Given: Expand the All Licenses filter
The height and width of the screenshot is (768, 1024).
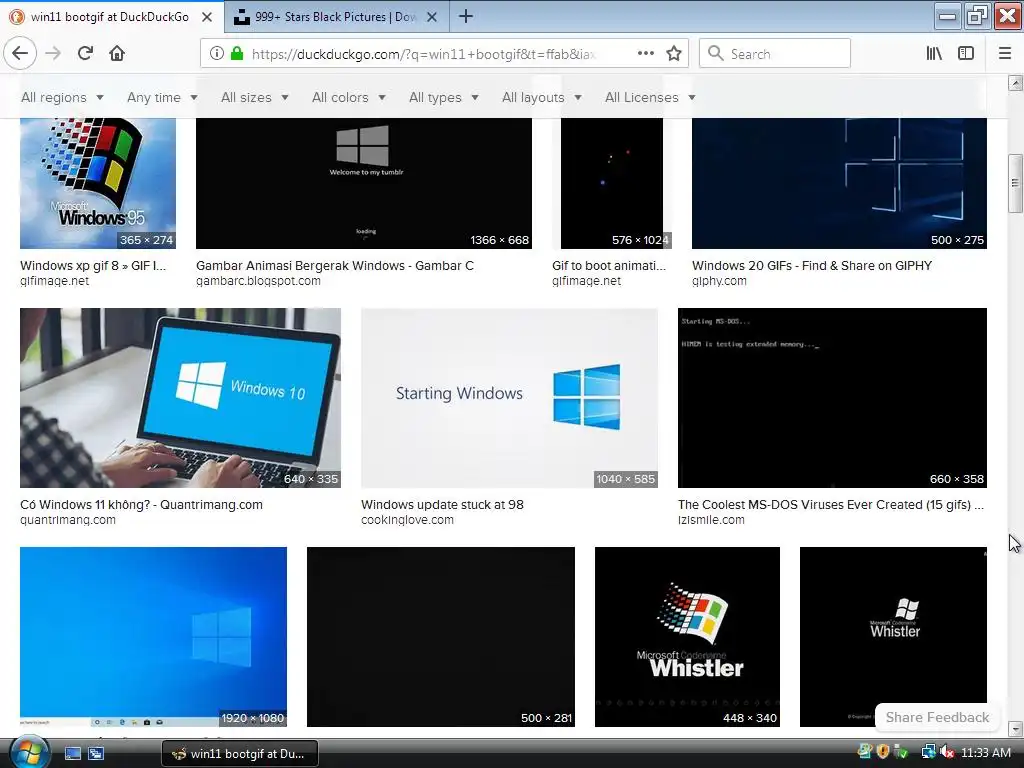Looking at the screenshot, I should [650, 97].
